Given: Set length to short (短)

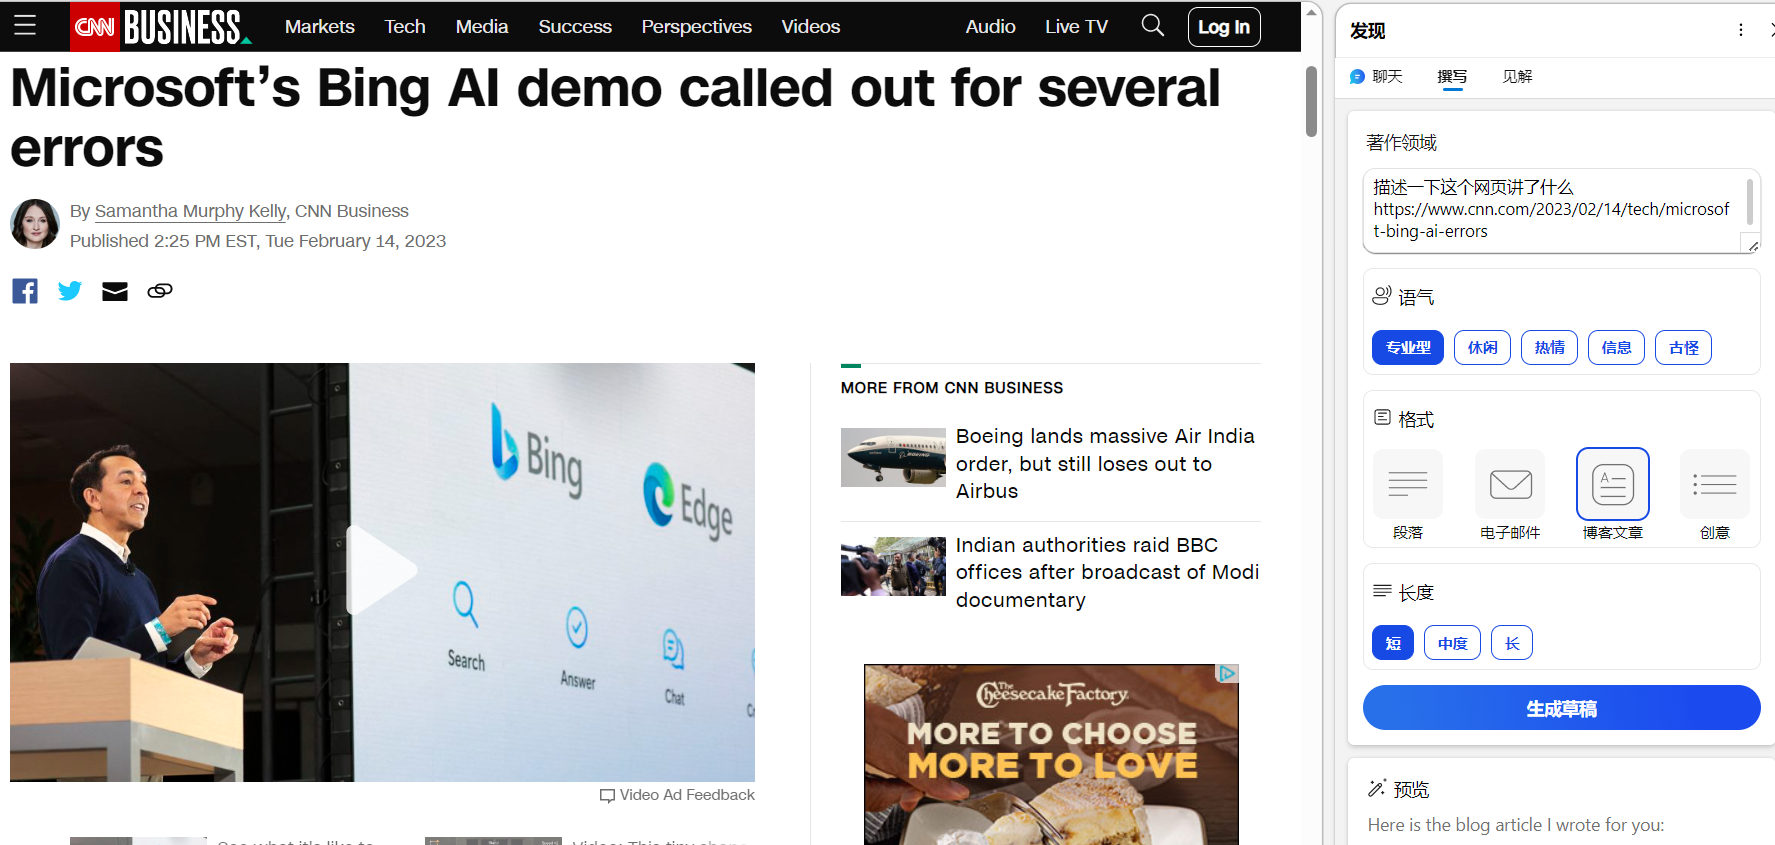Looking at the screenshot, I should pos(1393,643).
